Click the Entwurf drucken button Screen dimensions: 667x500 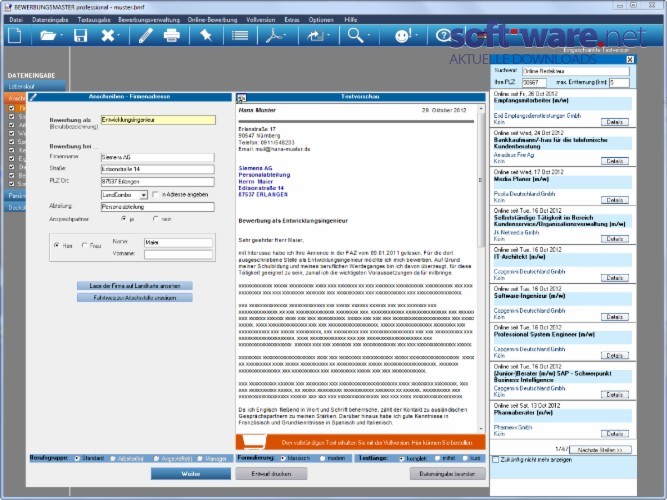coord(271,474)
